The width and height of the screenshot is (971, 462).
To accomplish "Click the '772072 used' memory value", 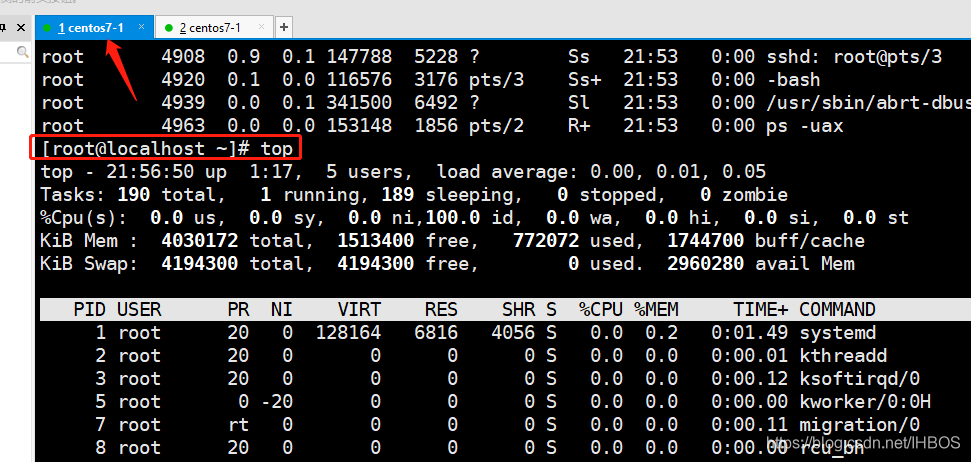I will point(574,241).
